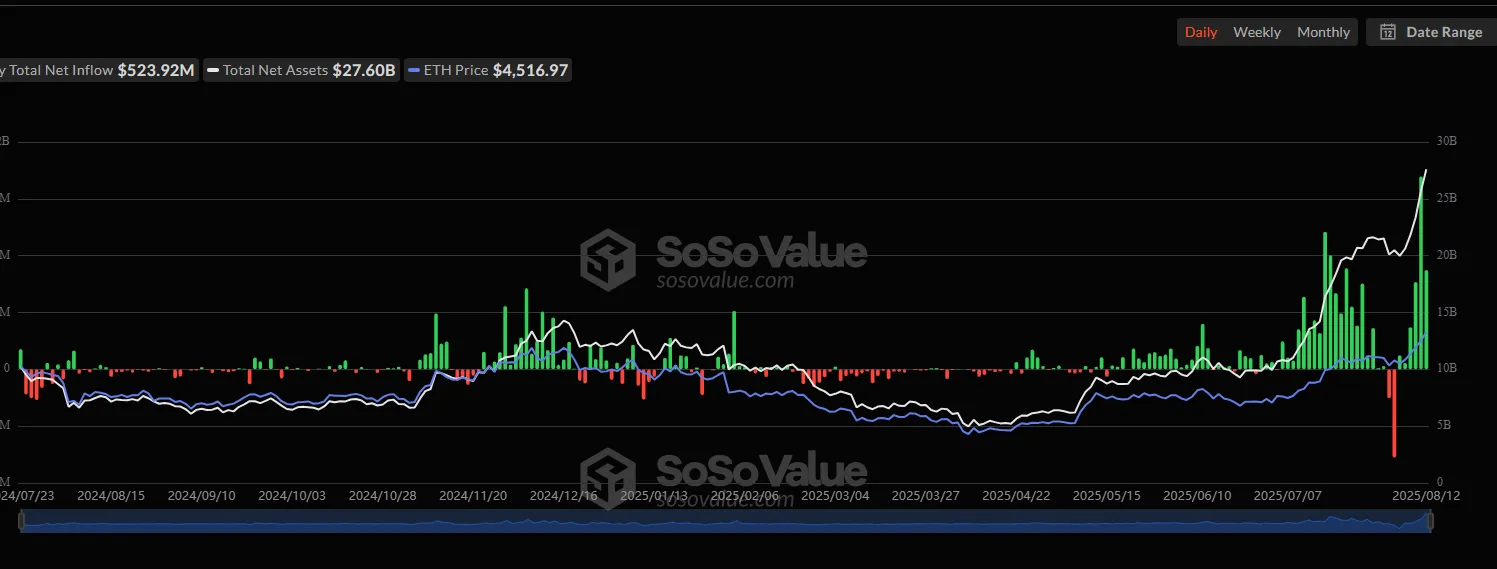The height and width of the screenshot is (569, 1497).
Task: Click the SoSoValue cube logo in upper watermark
Action: click(x=608, y=259)
